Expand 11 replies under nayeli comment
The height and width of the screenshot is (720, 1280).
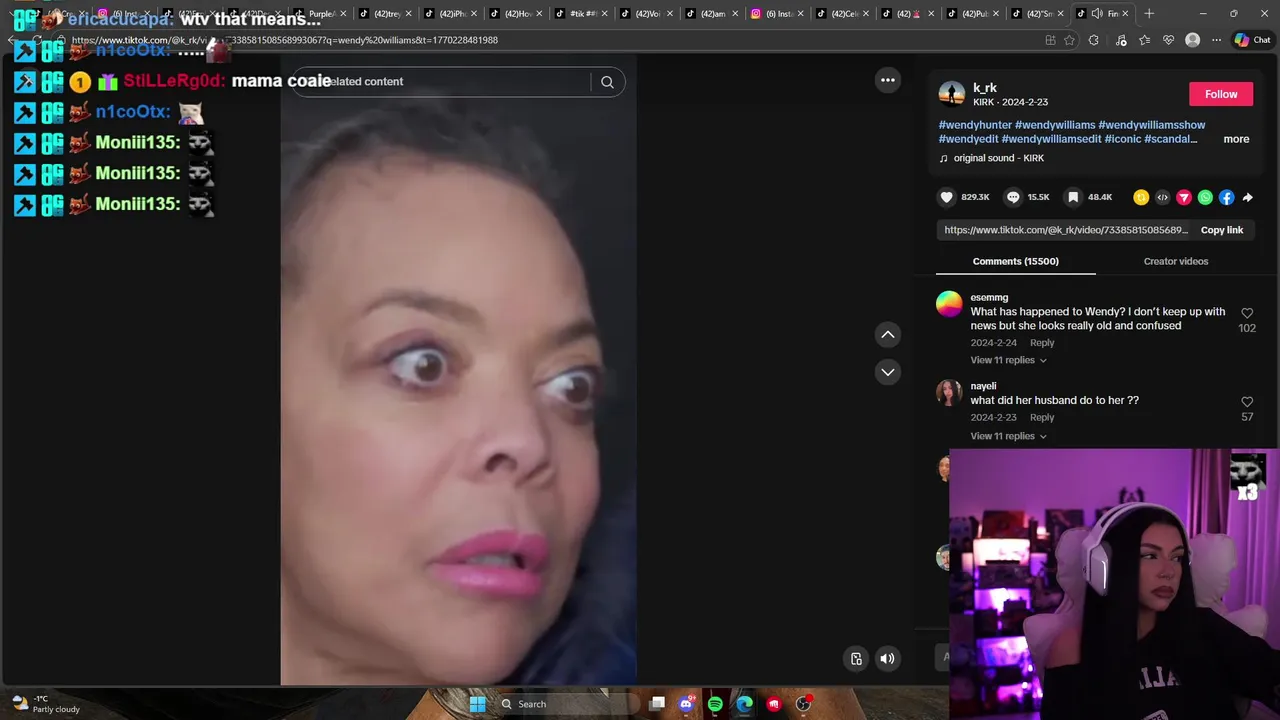coord(1008,436)
